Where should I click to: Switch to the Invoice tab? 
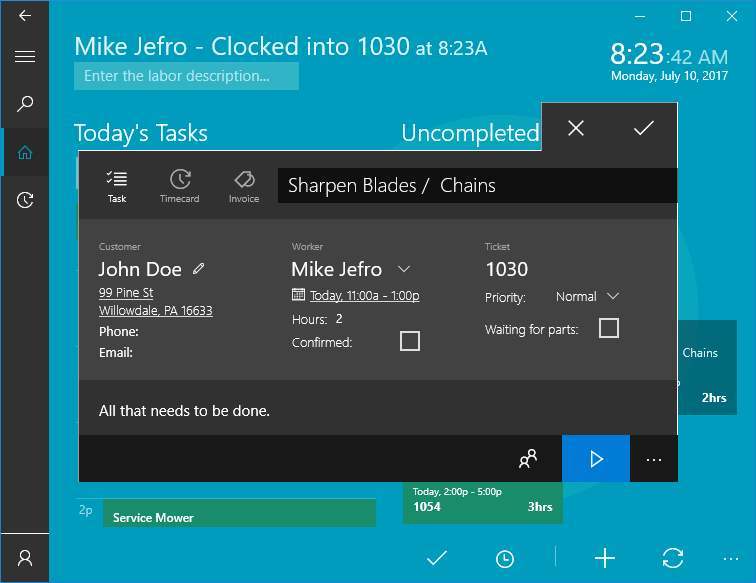tap(244, 185)
